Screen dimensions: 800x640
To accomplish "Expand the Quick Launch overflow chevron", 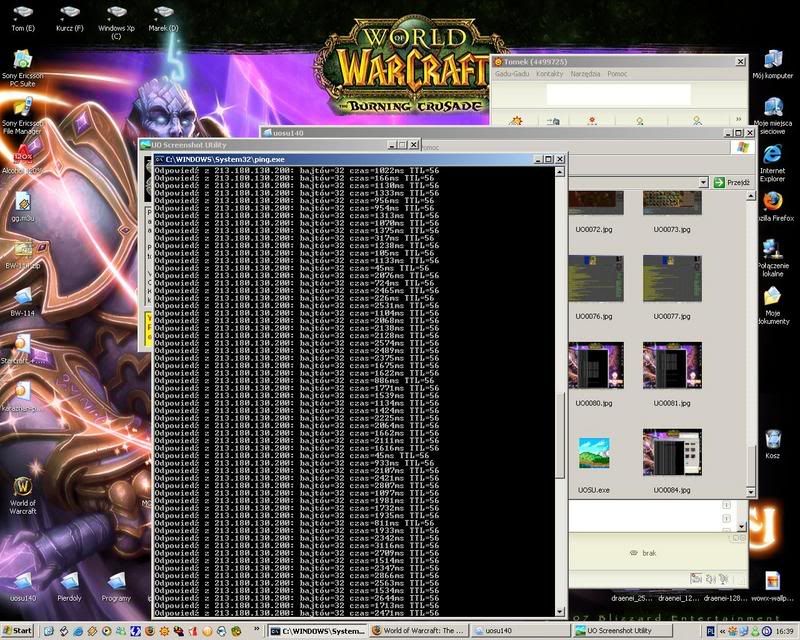I will (257, 628).
